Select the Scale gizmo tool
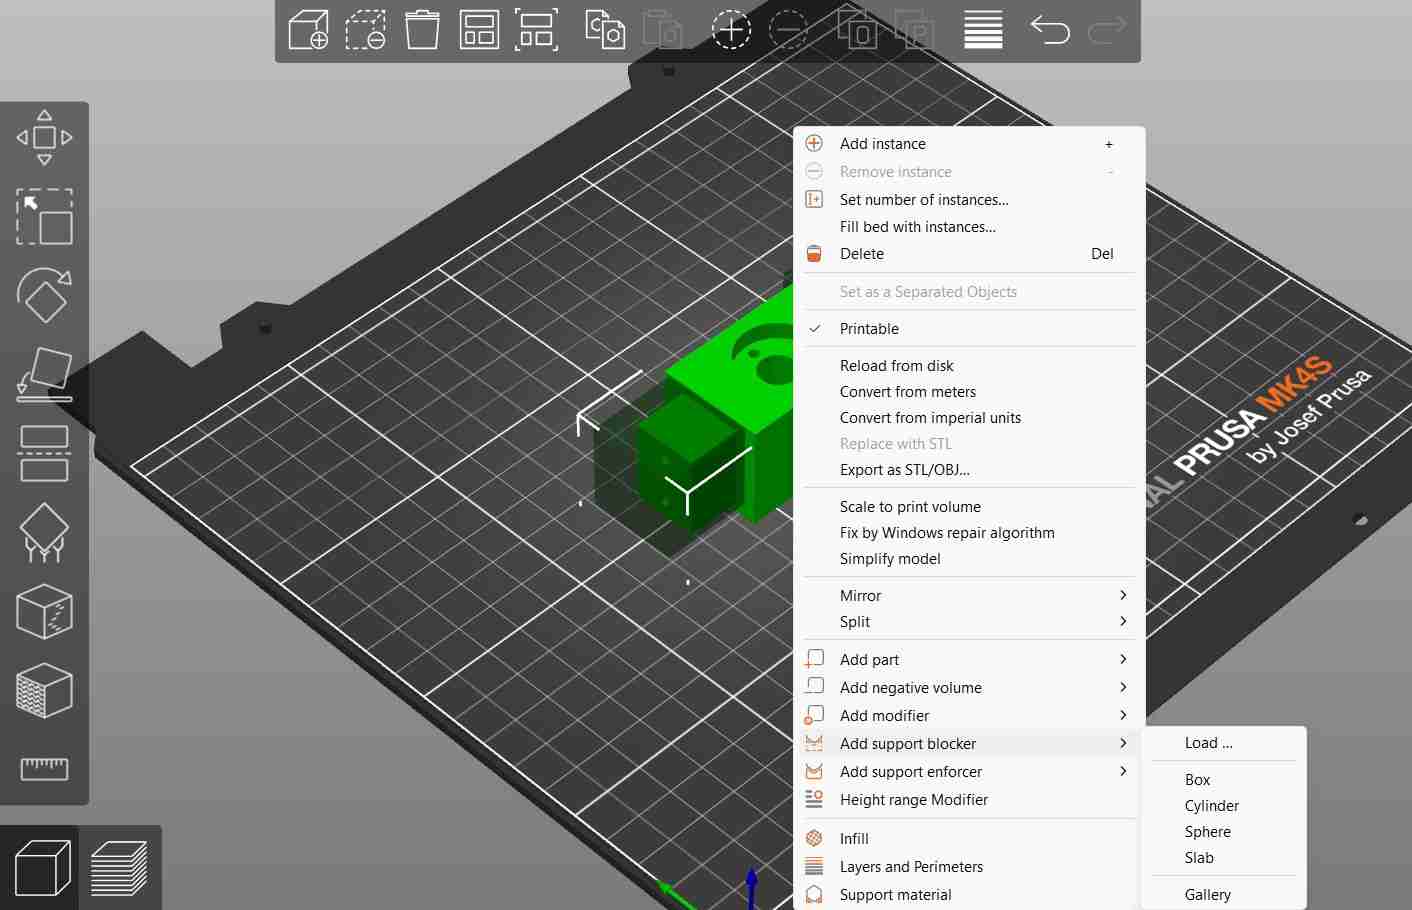The height and width of the screenshot is (910, 1412). (45, 216)
